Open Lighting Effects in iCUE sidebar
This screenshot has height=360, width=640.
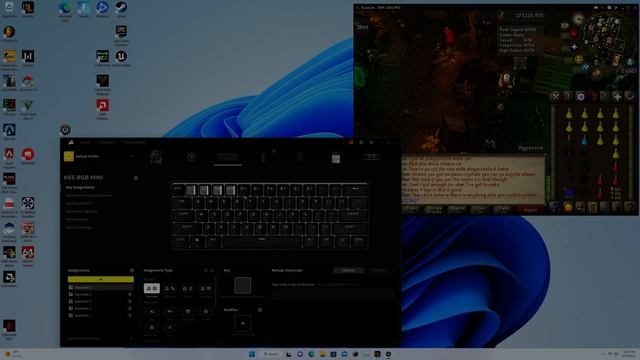point(78,203)
